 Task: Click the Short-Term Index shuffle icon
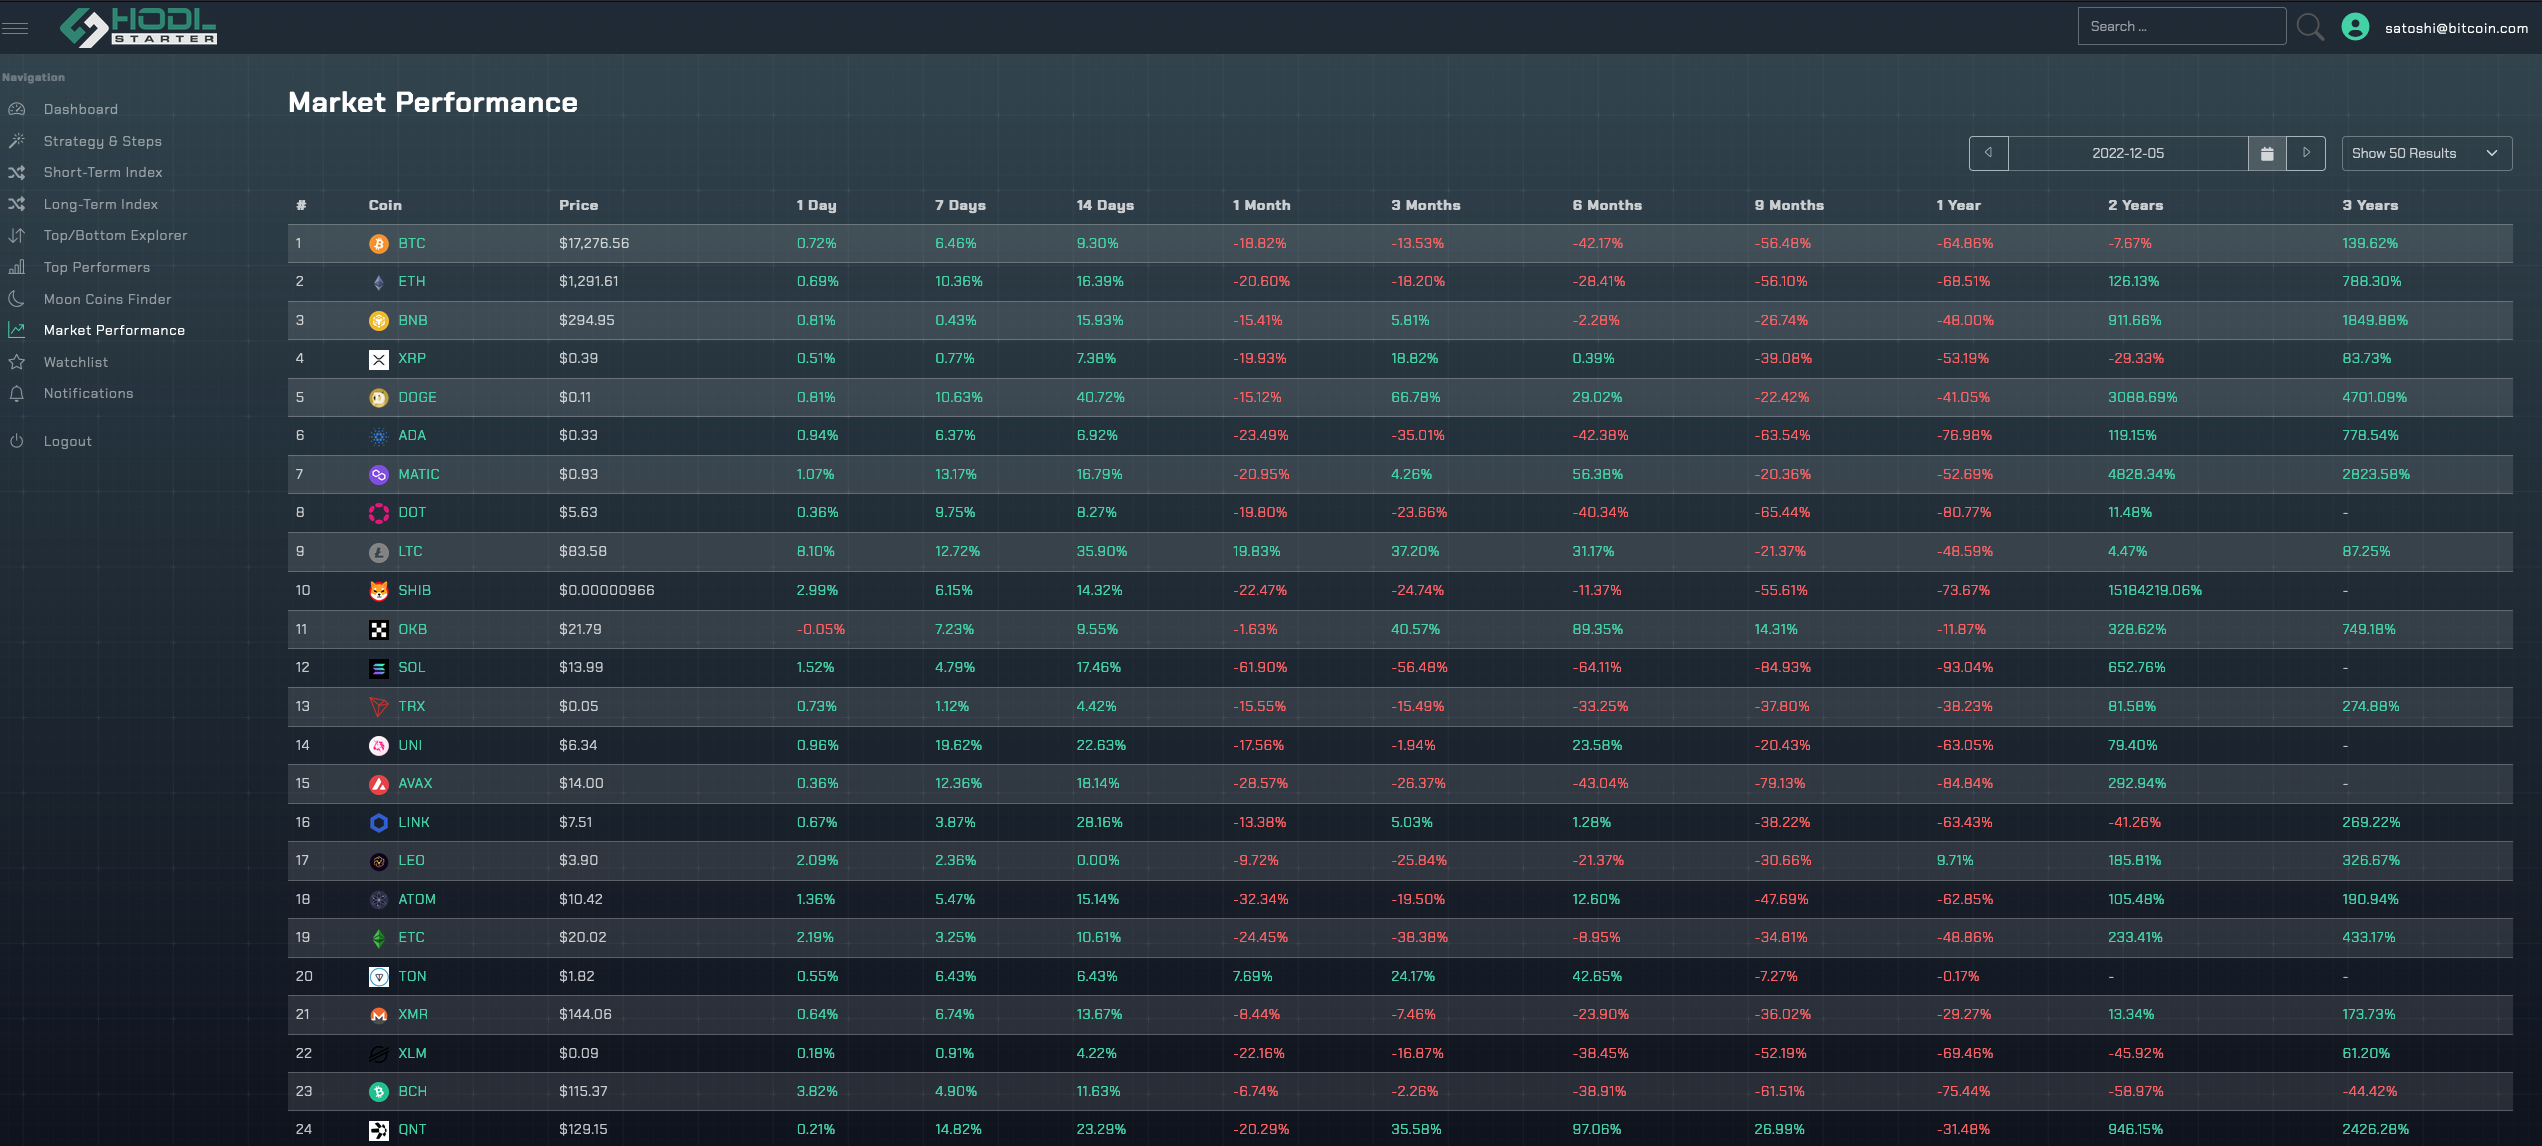[x=16, y=172]
